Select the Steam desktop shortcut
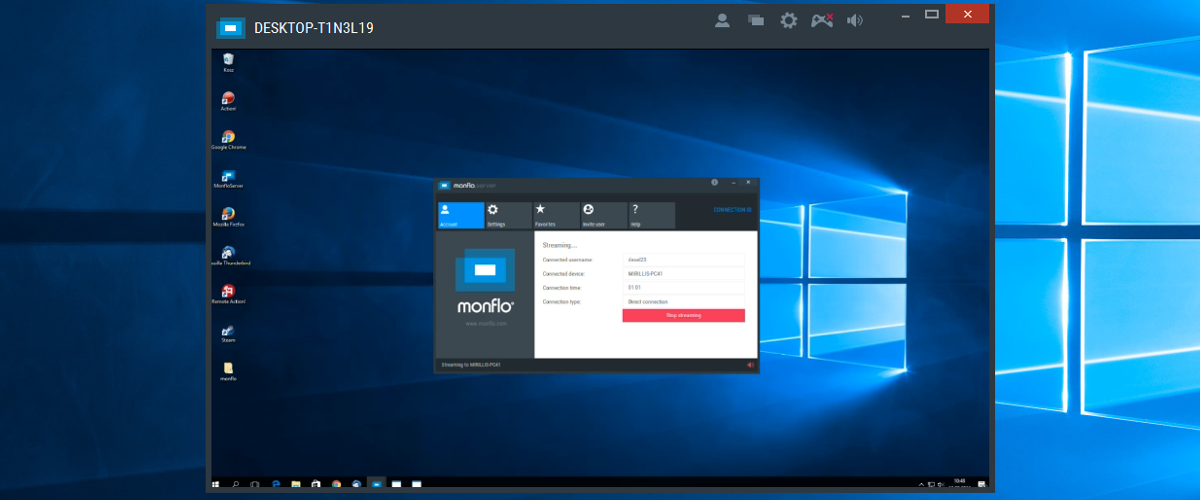 (228, 332)
